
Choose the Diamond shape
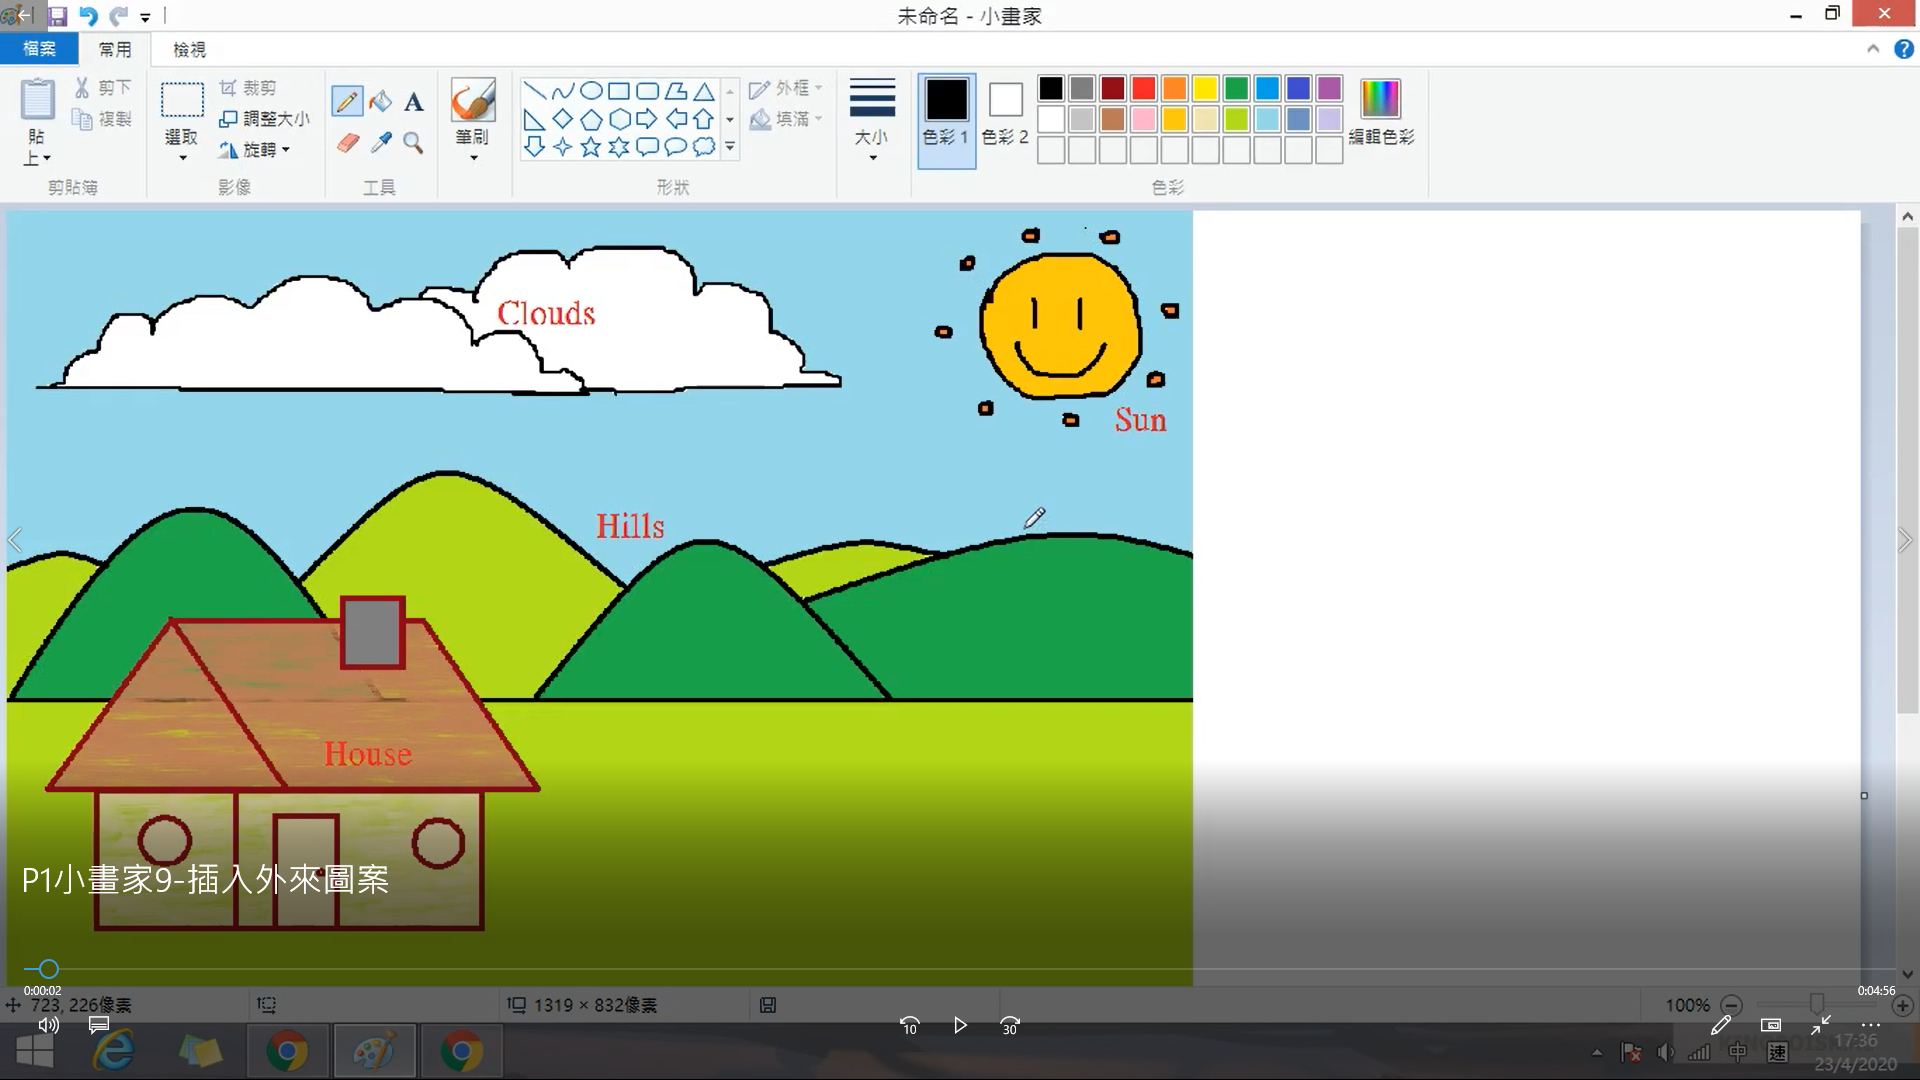563,119
